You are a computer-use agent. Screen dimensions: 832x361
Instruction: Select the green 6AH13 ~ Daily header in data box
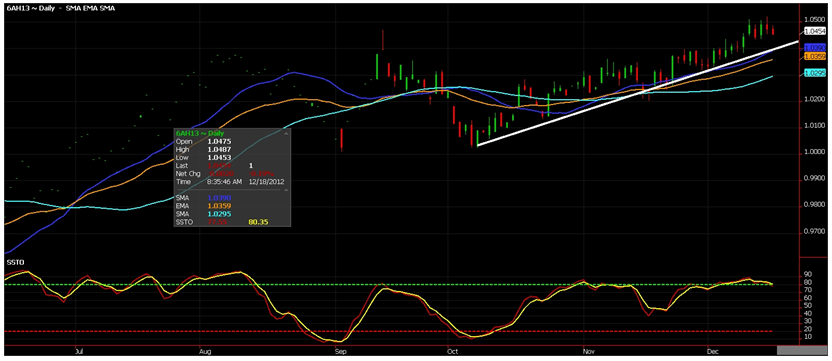pyautogui.click(x=200, y=133)
